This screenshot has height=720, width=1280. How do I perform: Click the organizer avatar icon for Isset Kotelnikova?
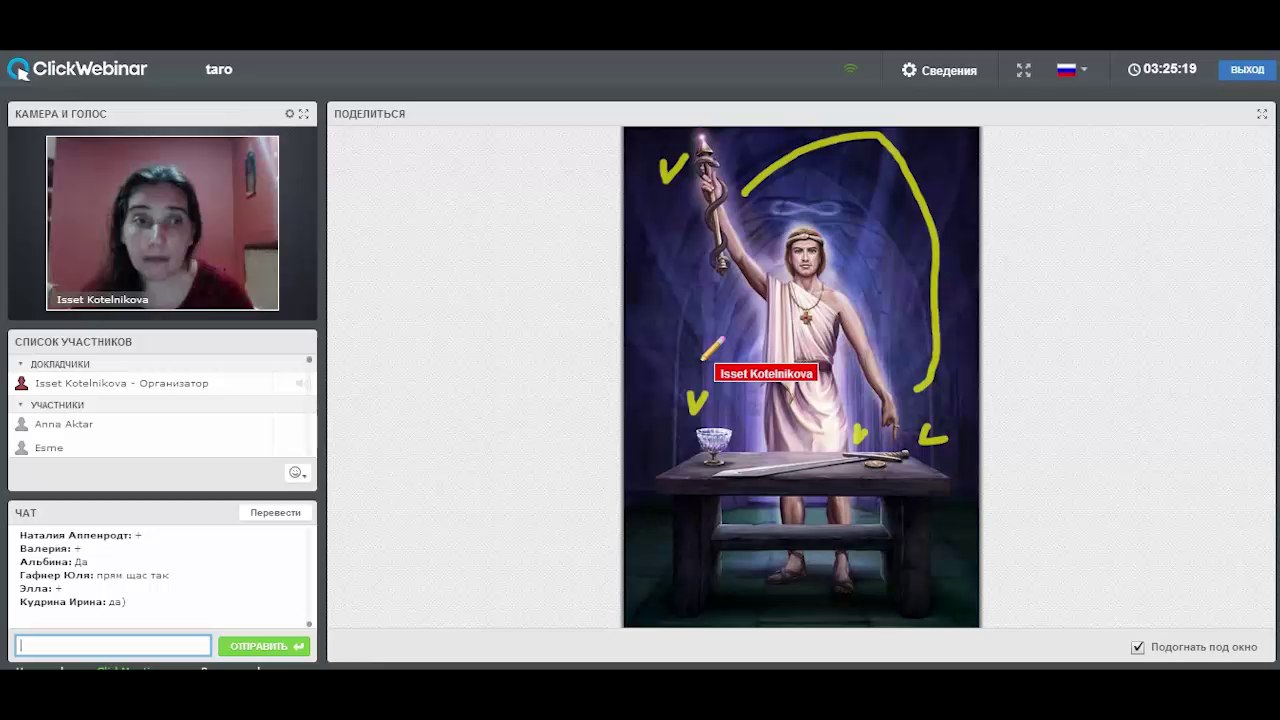coord(22,383)
